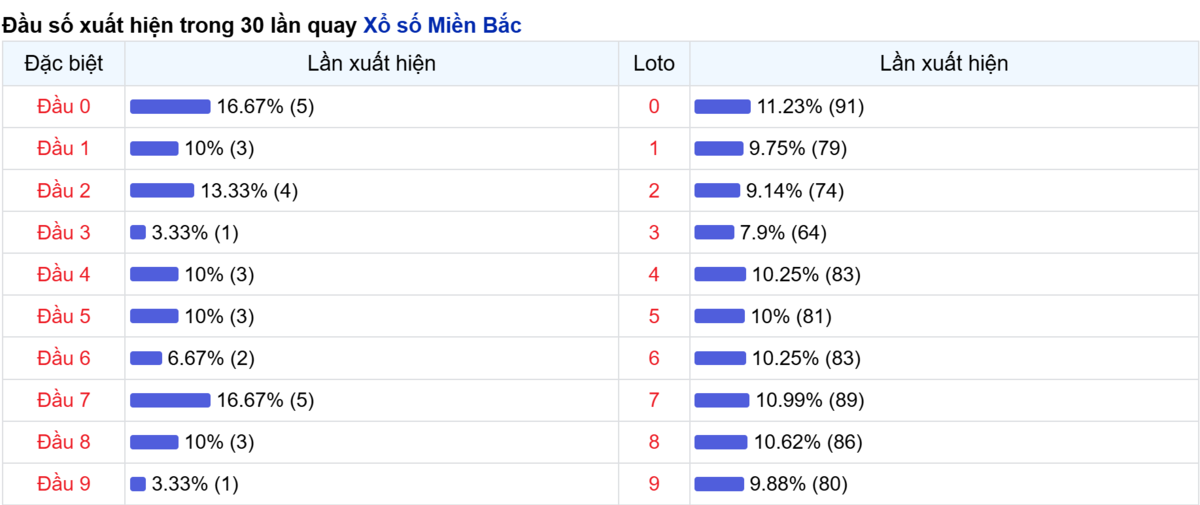
Task: Click right table Lần xuất hiện header
Action: 944,64
